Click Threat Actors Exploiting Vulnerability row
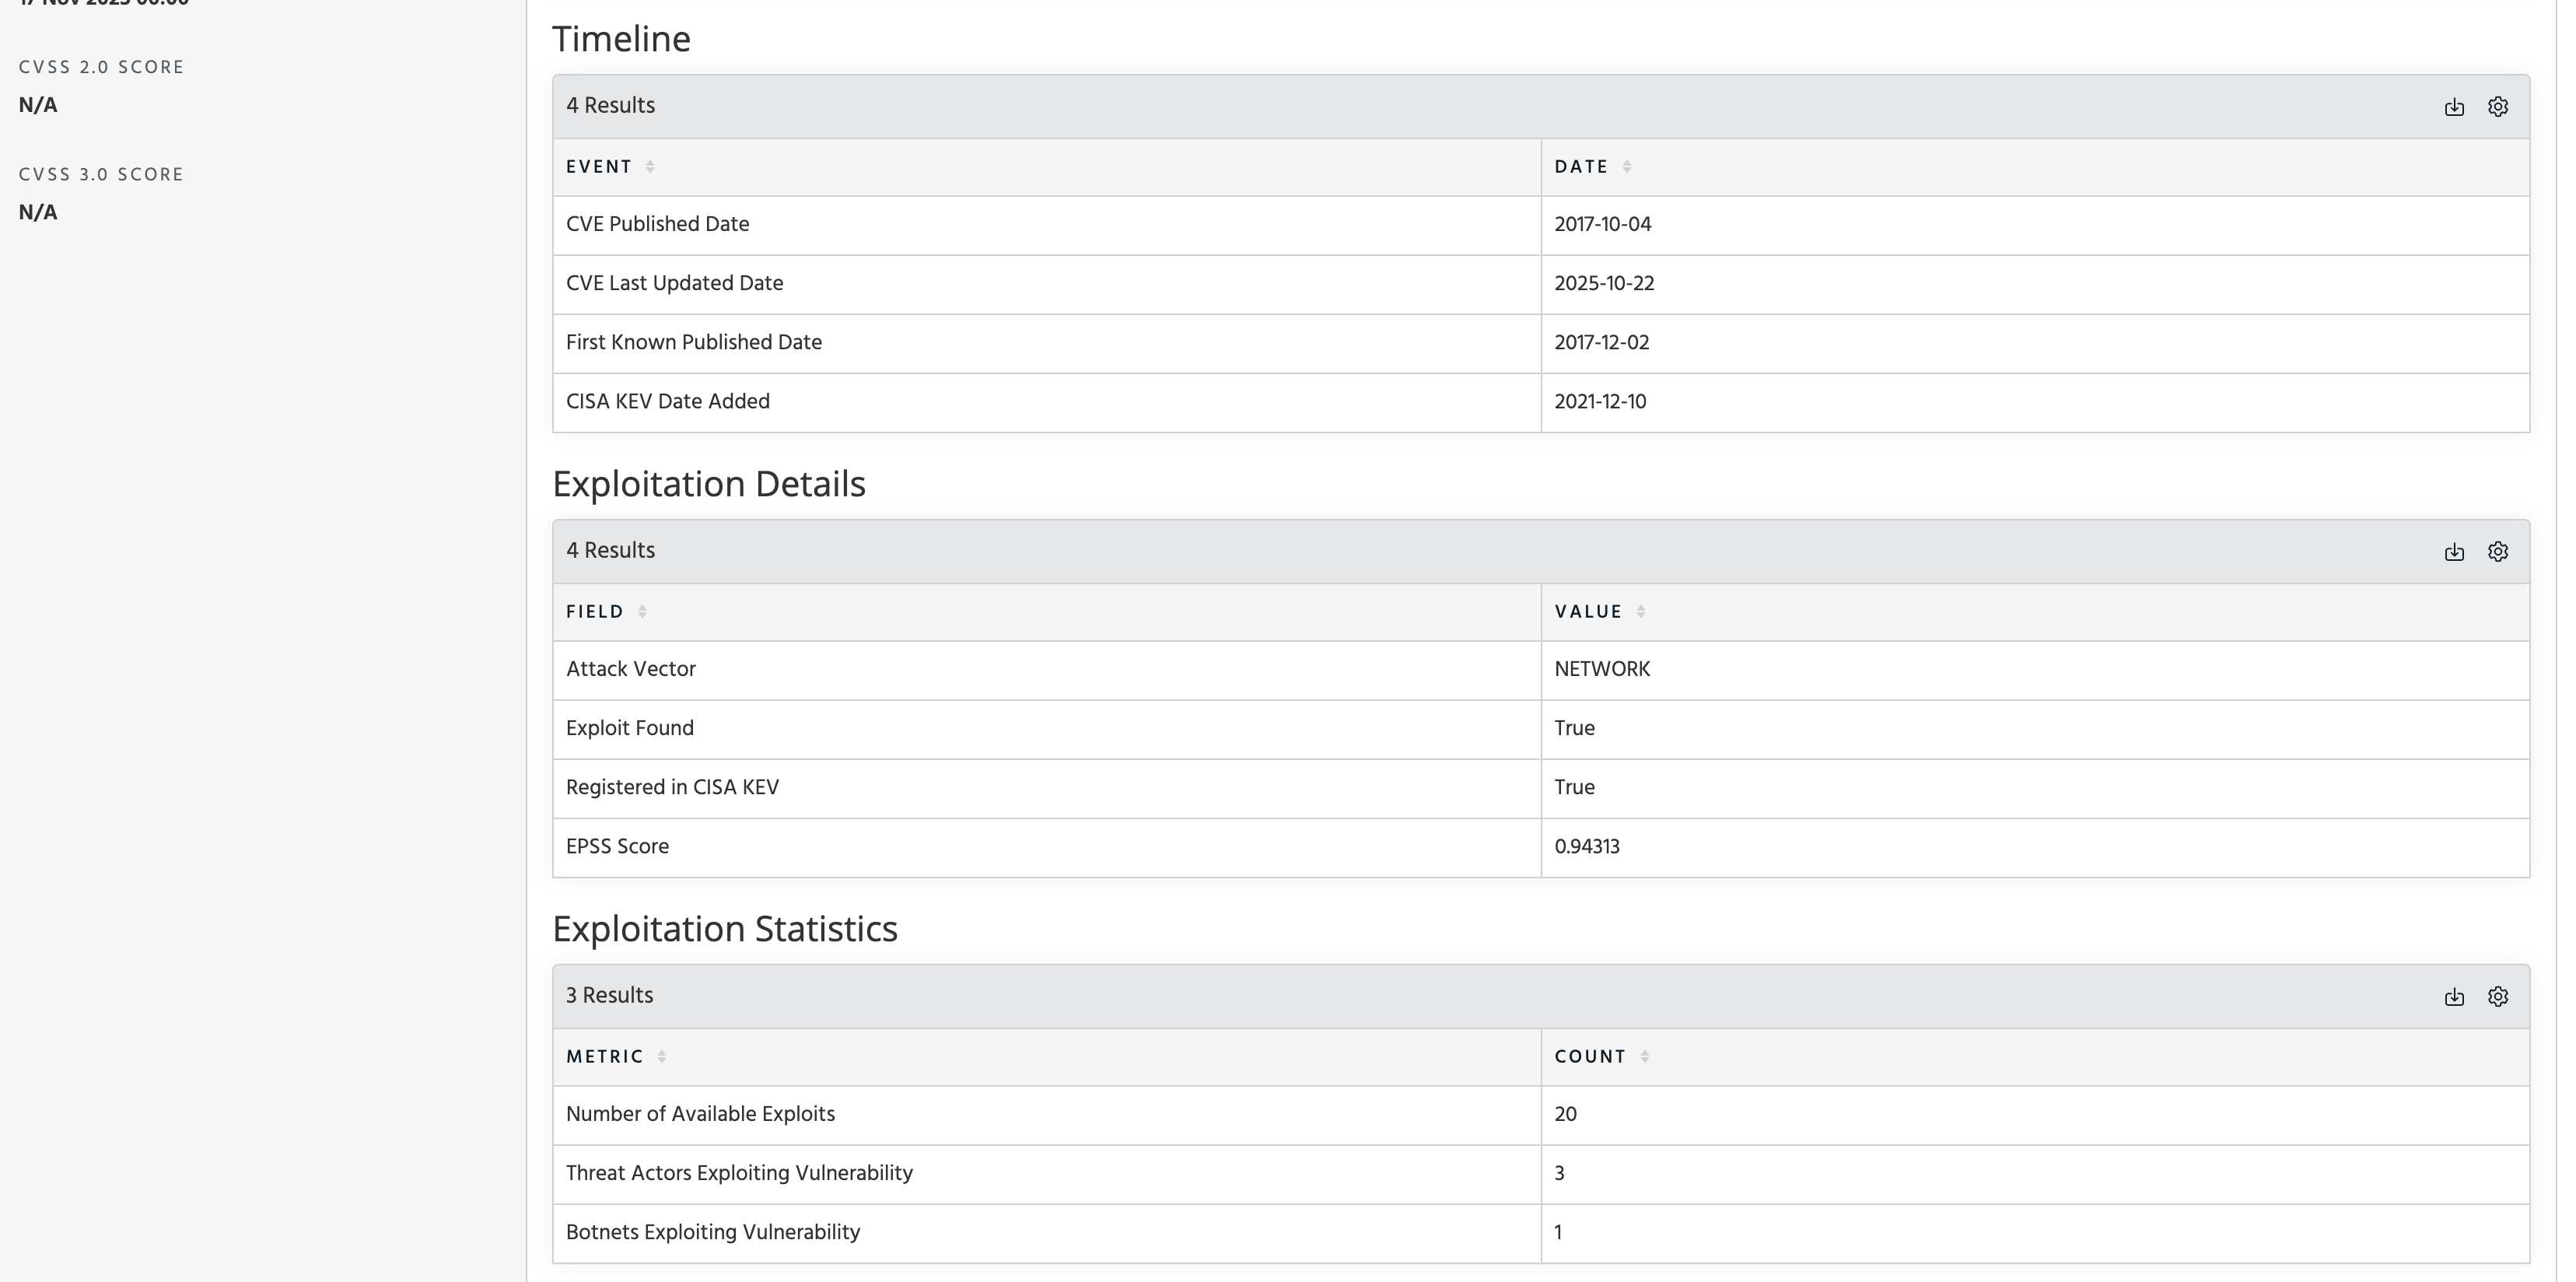 pyautogui.click(x=739, y=1173)
